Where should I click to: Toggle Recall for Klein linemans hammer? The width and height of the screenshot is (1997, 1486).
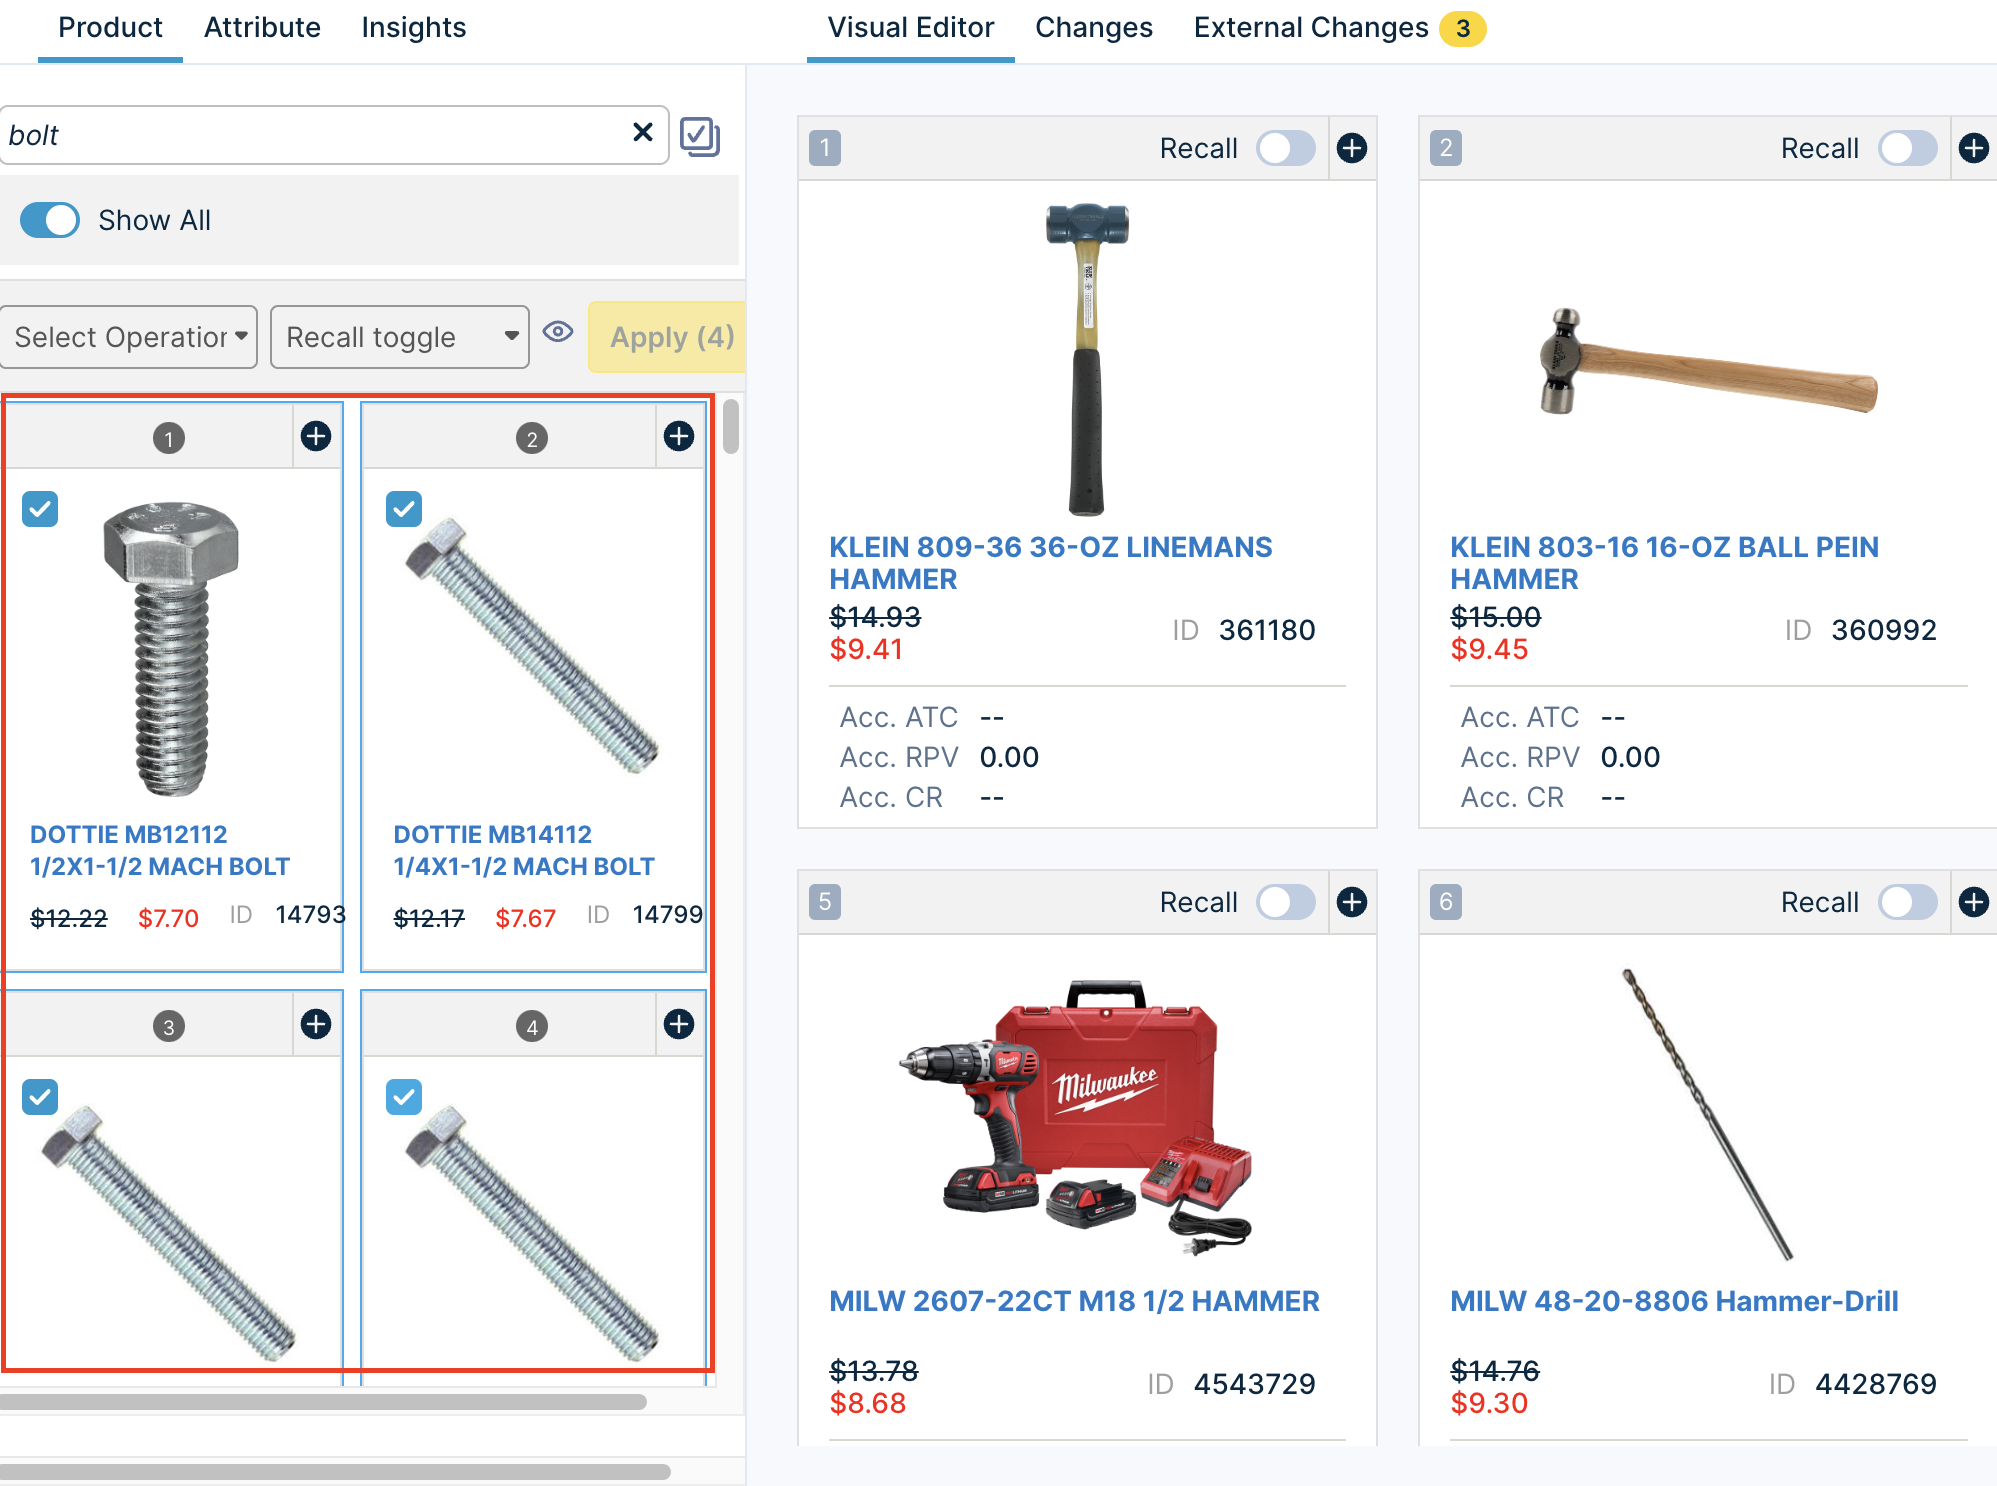click(1286, 148)
